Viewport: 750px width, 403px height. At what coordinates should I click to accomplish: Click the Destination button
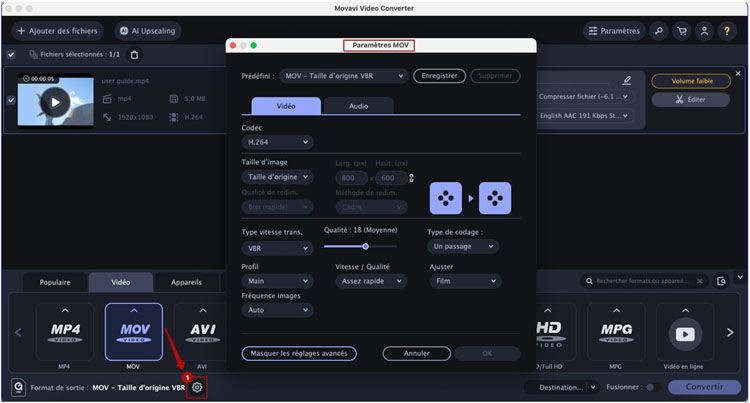coord(561,387)
